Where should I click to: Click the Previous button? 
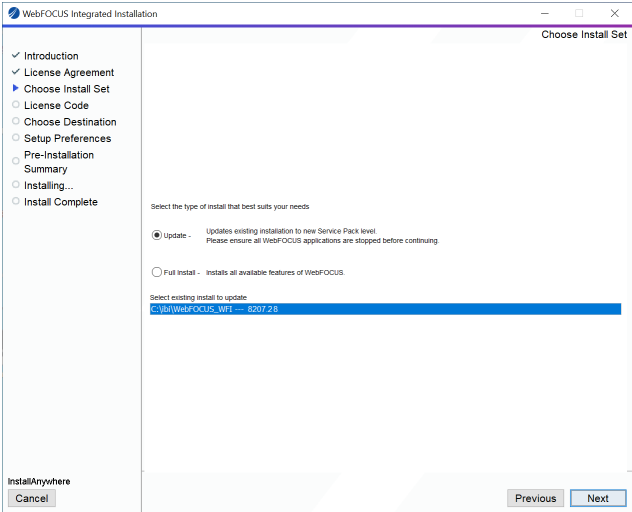coord(535,498)
